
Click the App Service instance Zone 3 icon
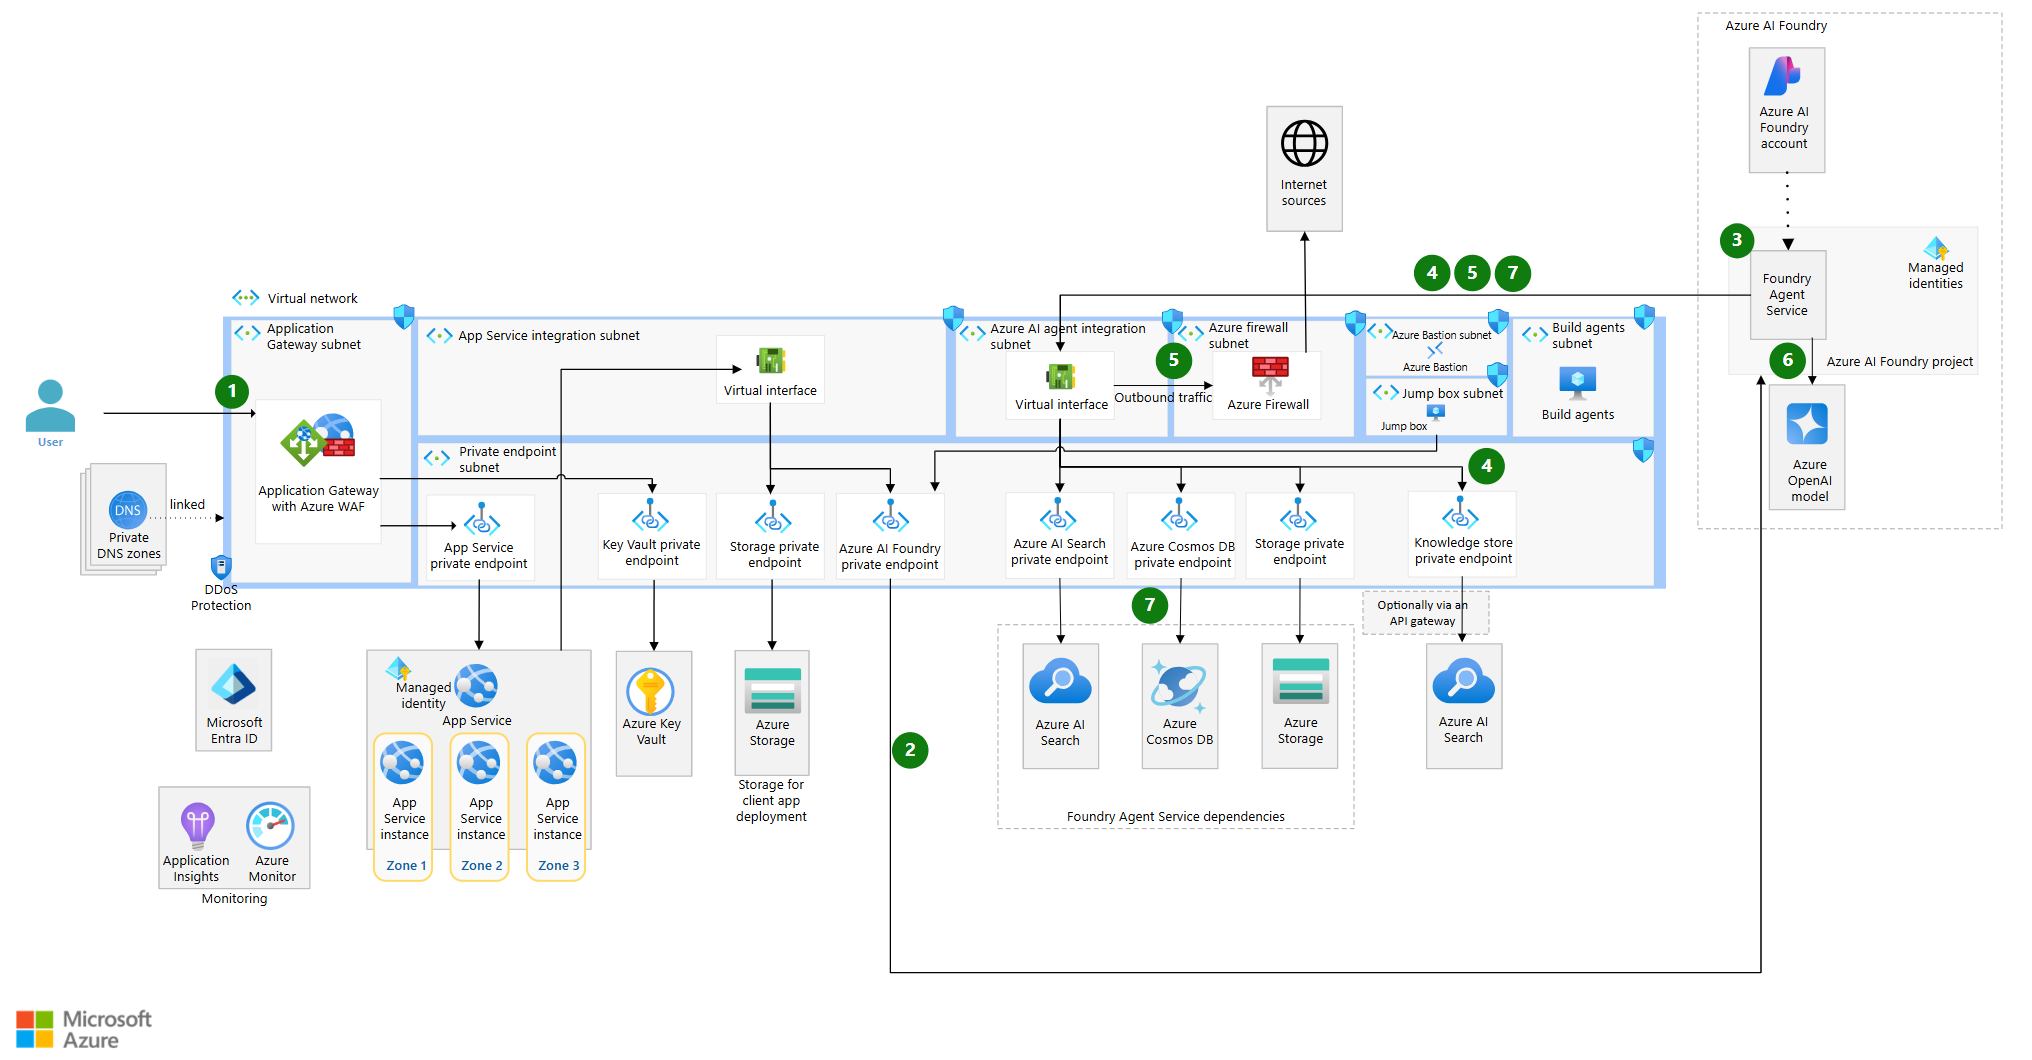(555, 762)
